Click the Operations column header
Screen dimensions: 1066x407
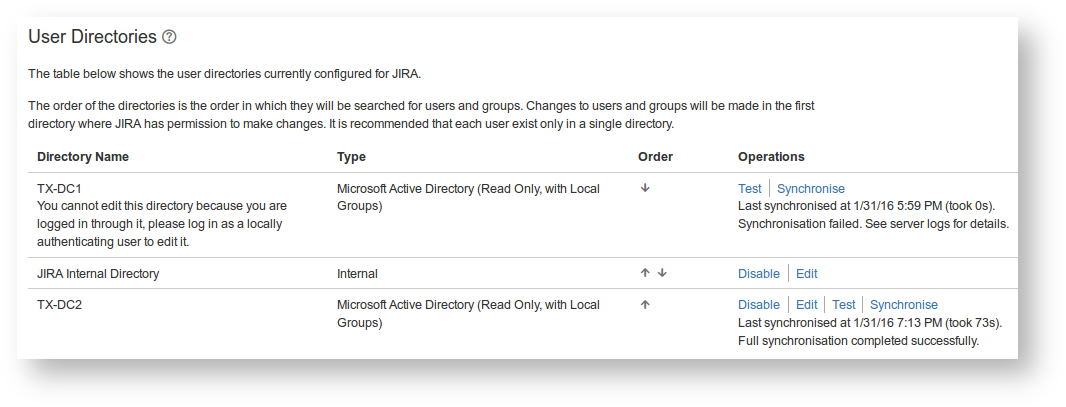coord(771,157)
